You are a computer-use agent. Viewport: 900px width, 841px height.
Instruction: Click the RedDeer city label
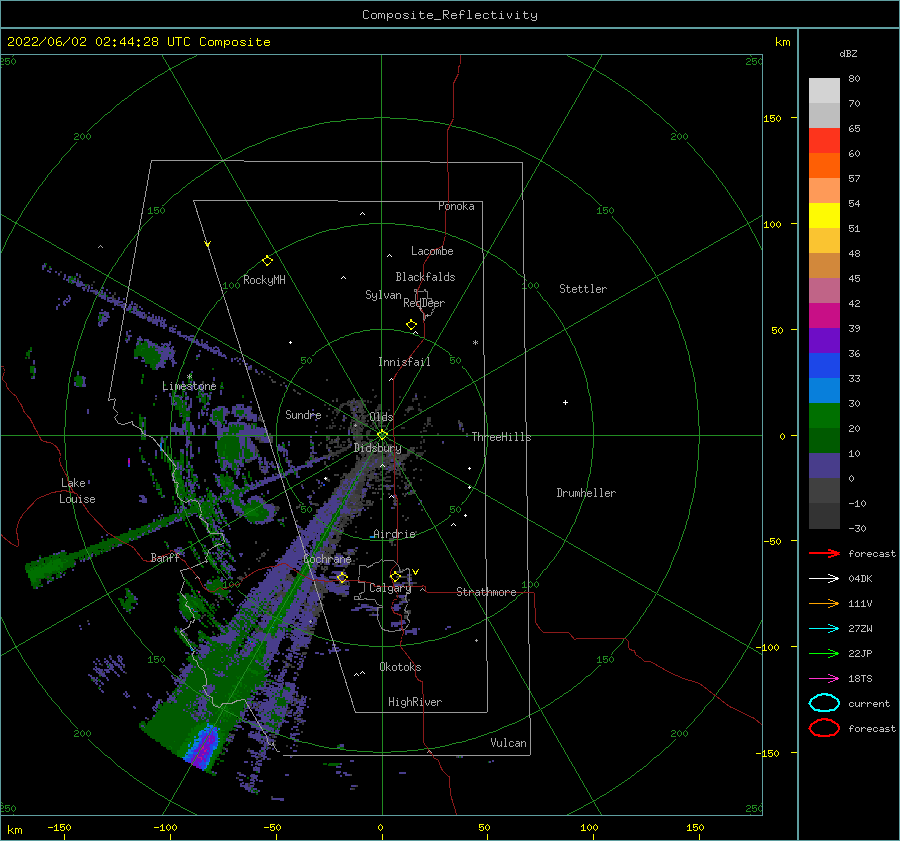424,303
